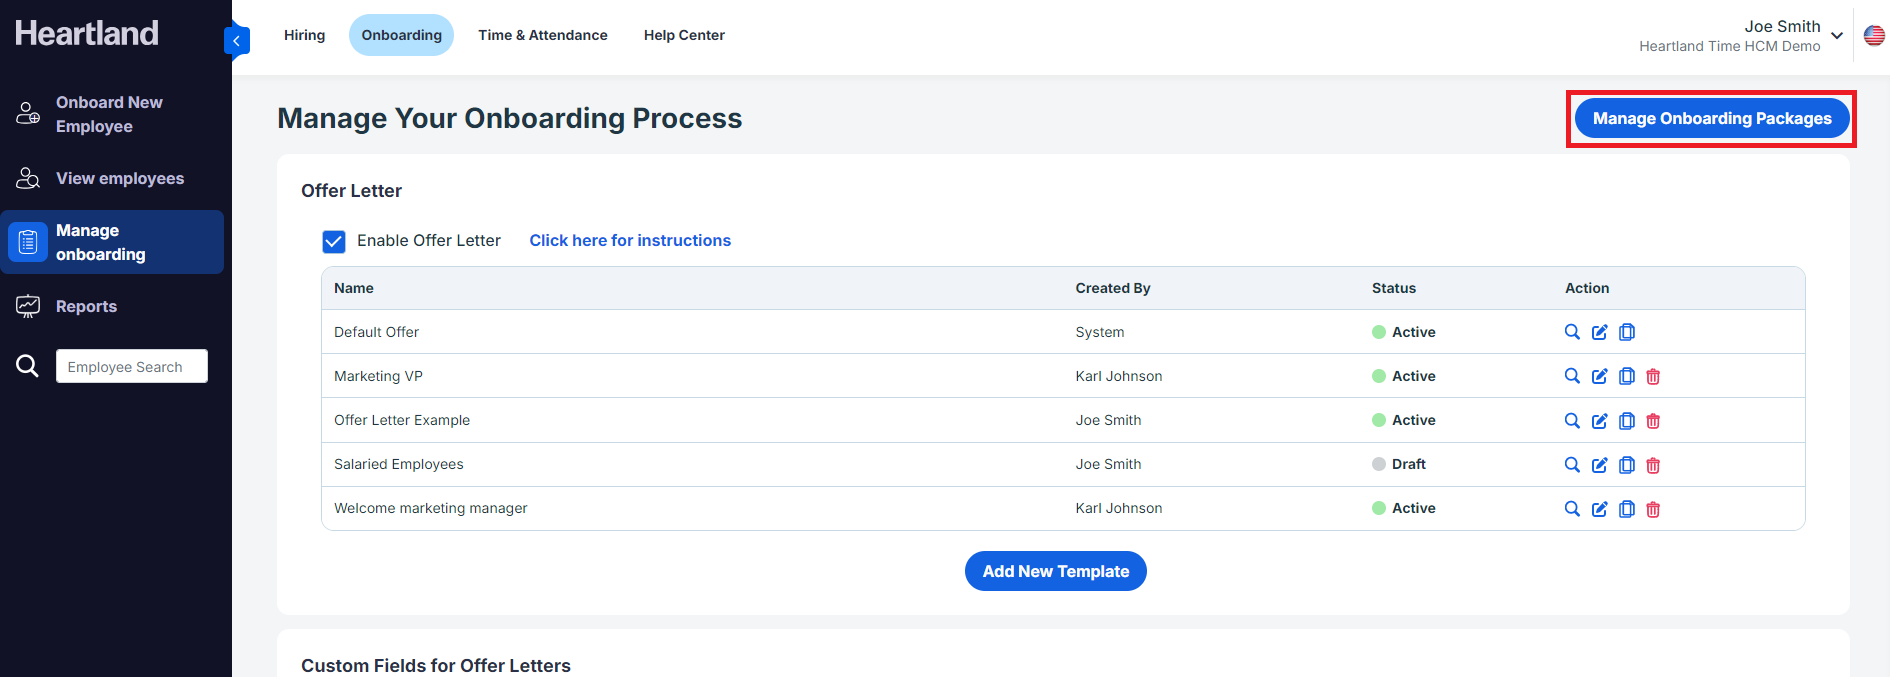This screenshot has height=677, width=1890.
Task: Duplicate the Default Offer template
Action: click(x=1627, y=332)
